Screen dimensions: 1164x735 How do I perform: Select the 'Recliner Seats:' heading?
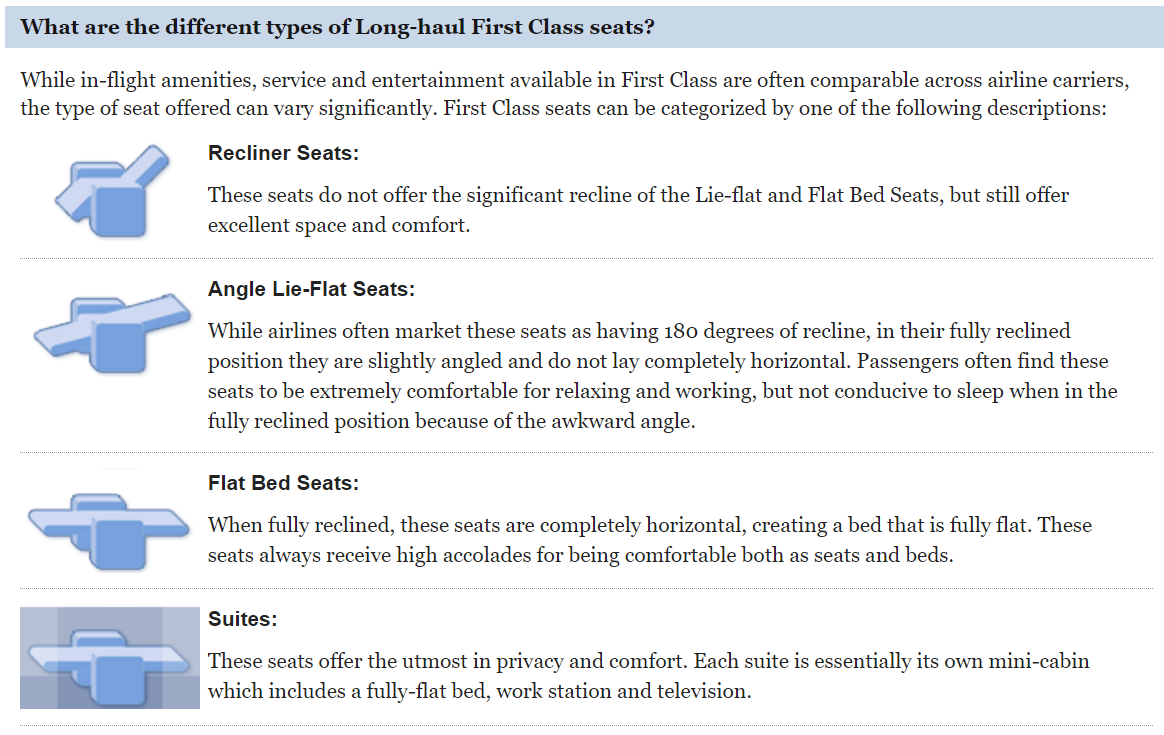283,153
